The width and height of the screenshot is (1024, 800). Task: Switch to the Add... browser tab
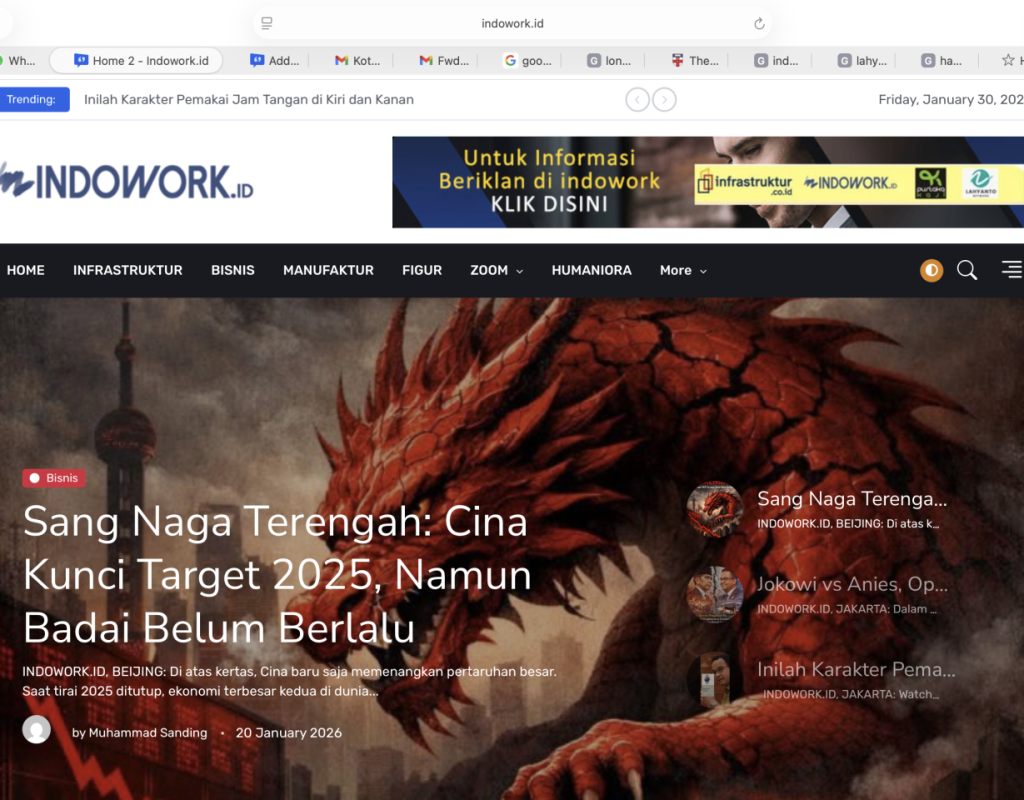274,61
